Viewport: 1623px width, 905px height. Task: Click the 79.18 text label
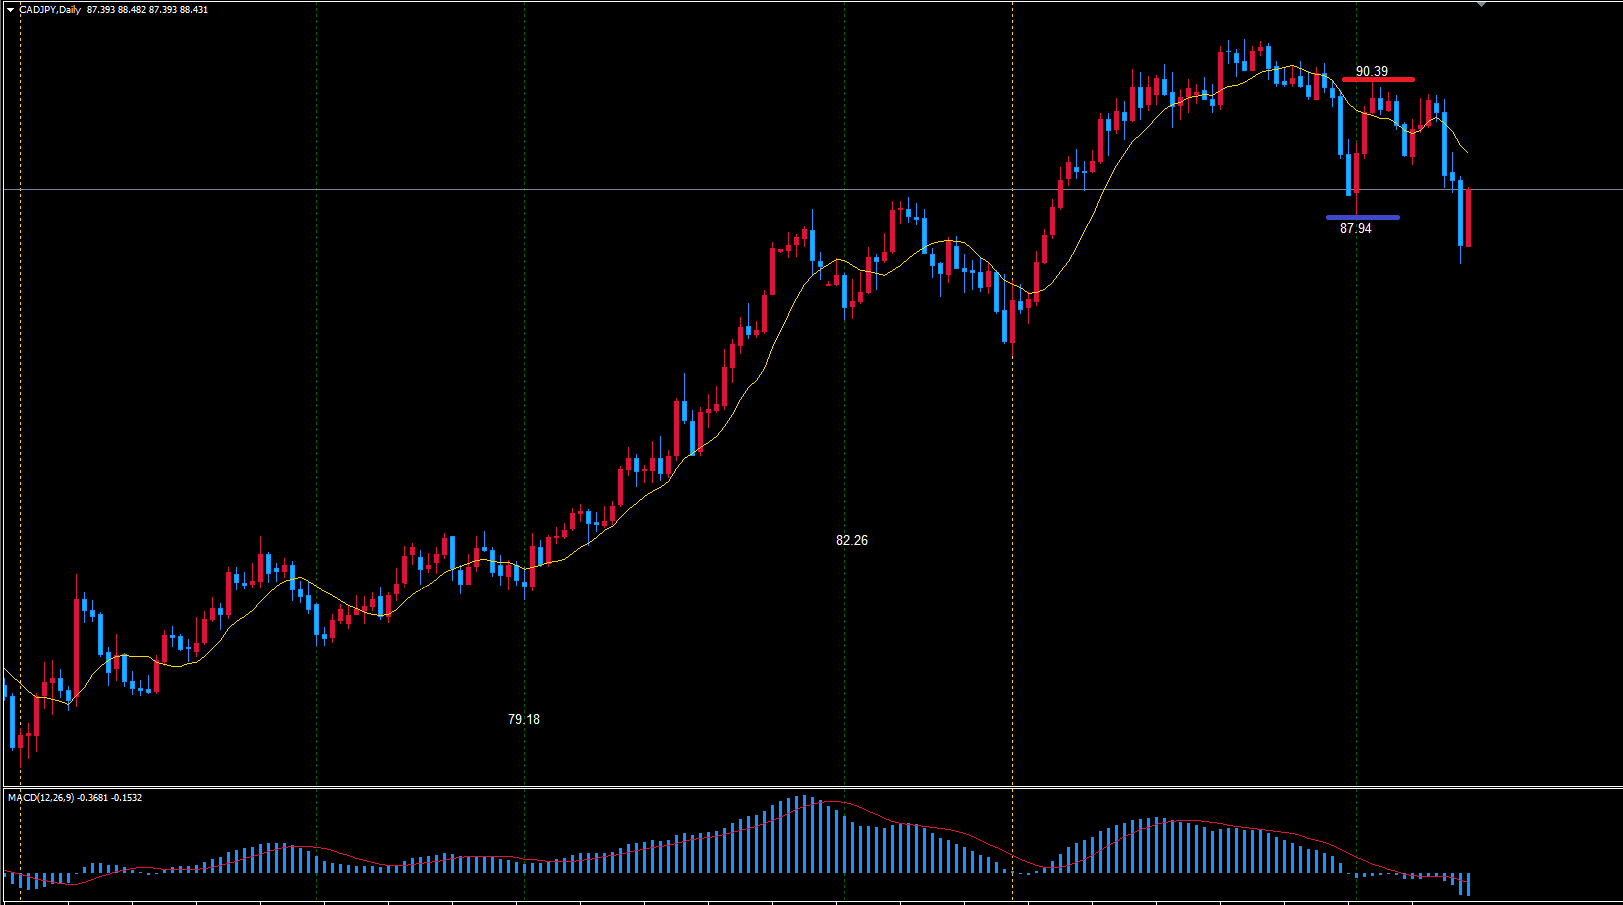click(523, 719)
